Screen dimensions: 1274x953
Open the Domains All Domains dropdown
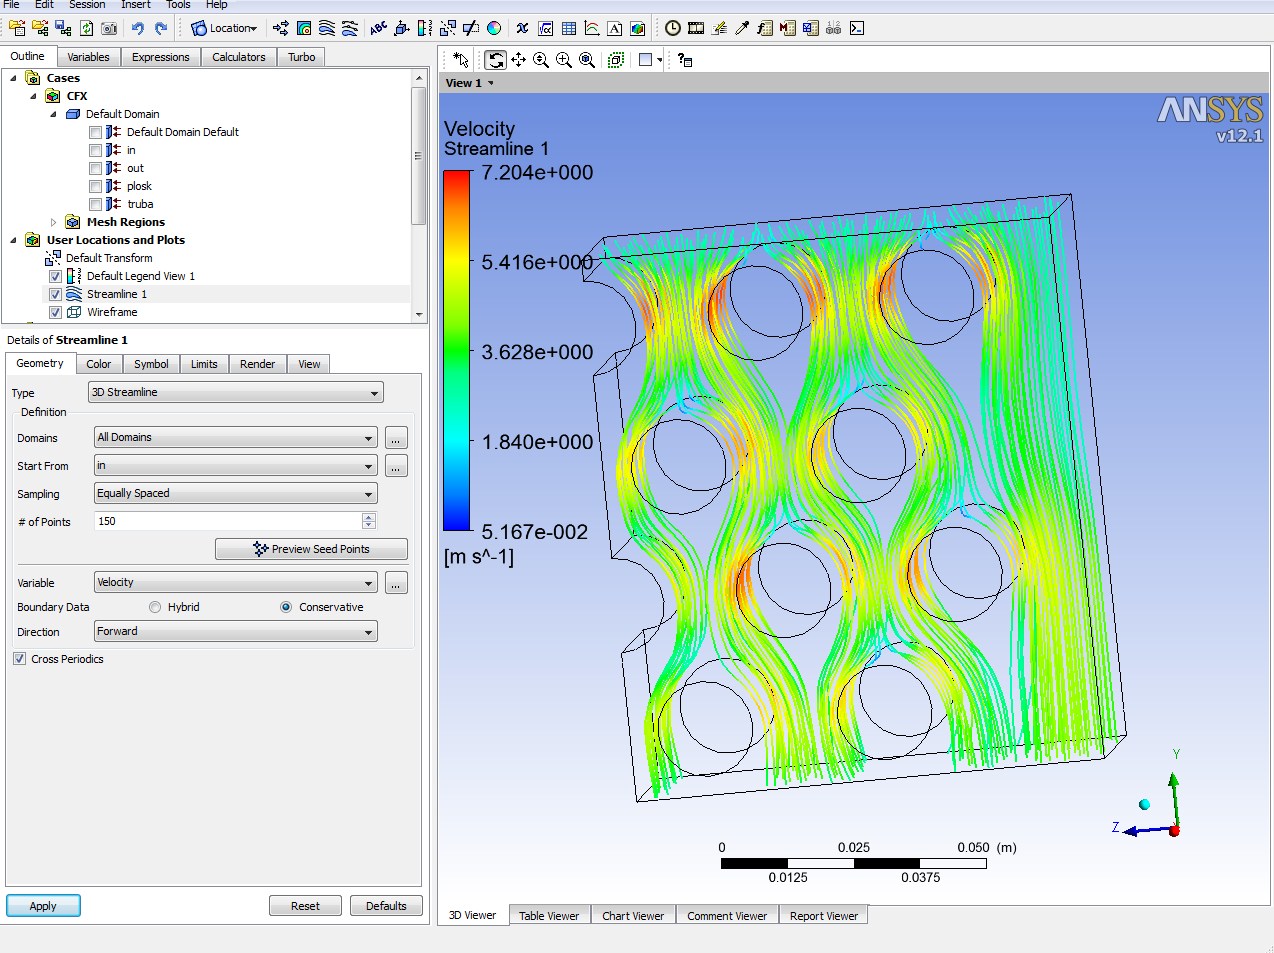click(x=236, y=438)
